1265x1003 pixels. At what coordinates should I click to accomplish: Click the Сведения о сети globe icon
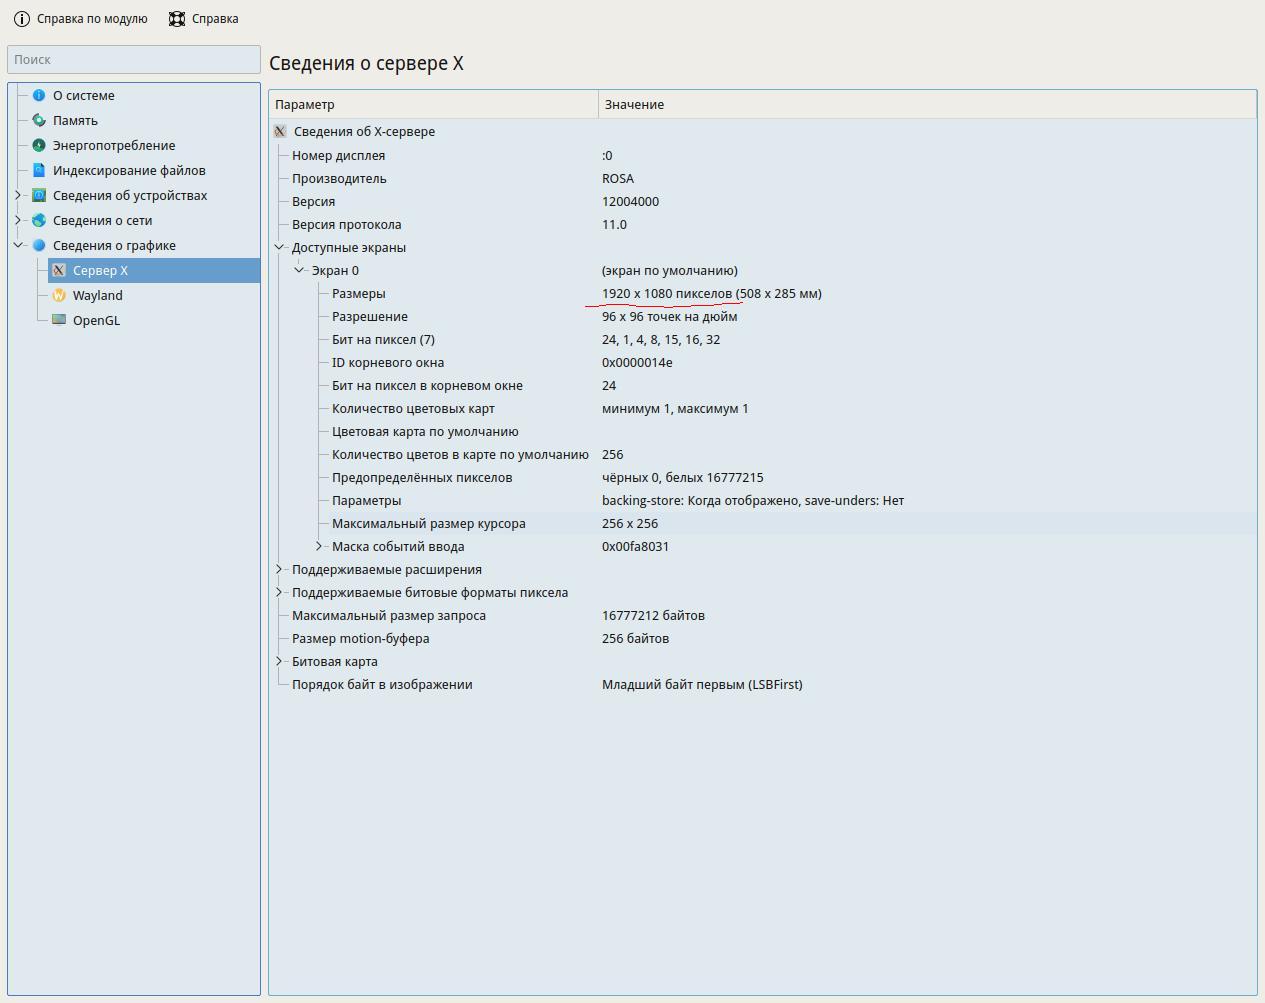[39, 220]
